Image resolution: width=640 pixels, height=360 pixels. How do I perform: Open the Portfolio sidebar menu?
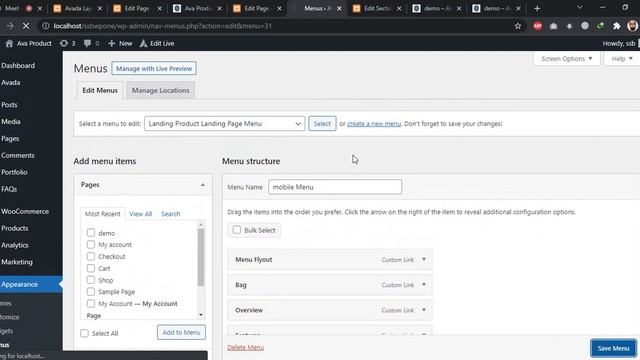[x=14, y=172]
